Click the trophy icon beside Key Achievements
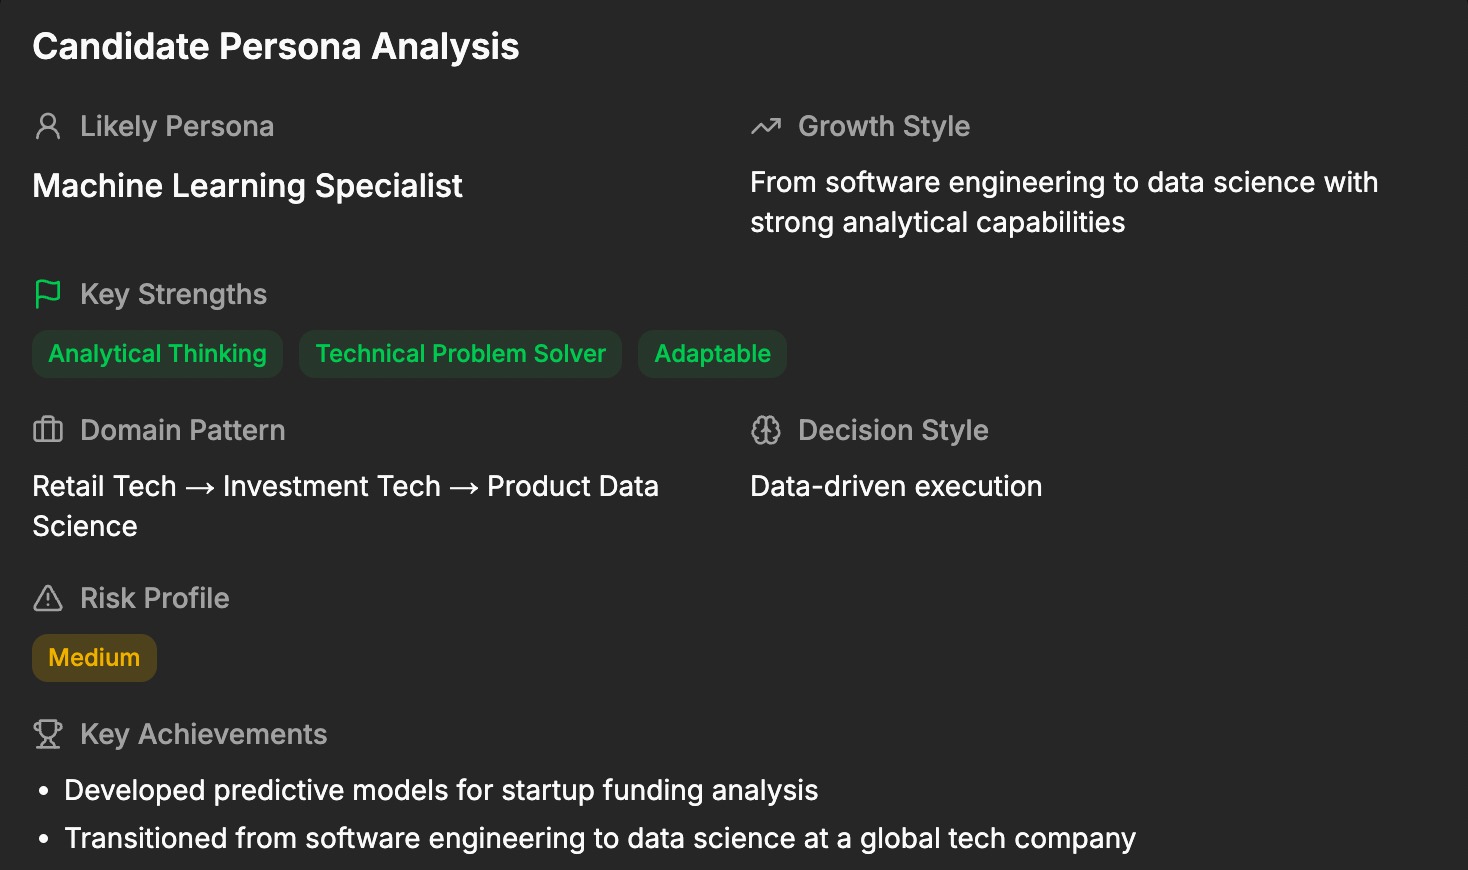This screenshot has width=1468, height=870. [48, 734]
